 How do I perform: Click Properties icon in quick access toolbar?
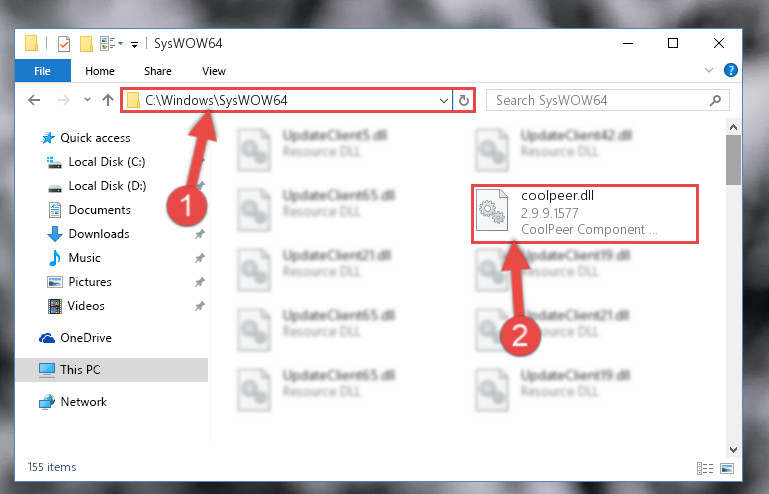click(x=64, y=44)
